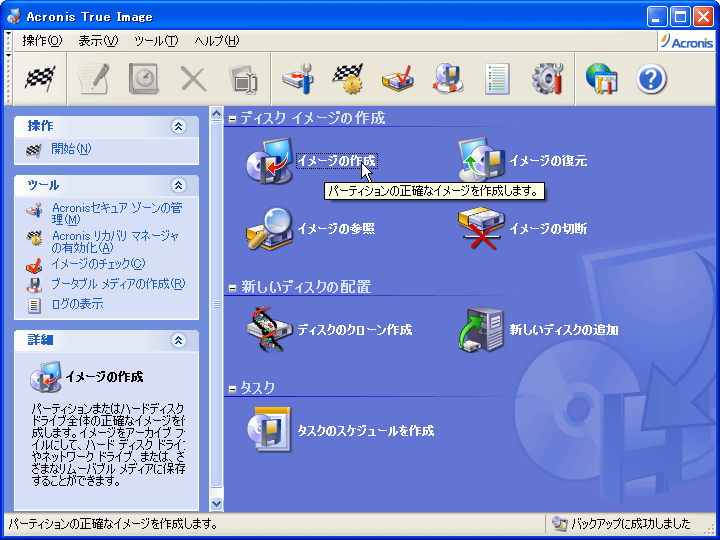Click the checkered flag Start toolbar icon
Screen dimensions: 720x540
click(40, 79)
